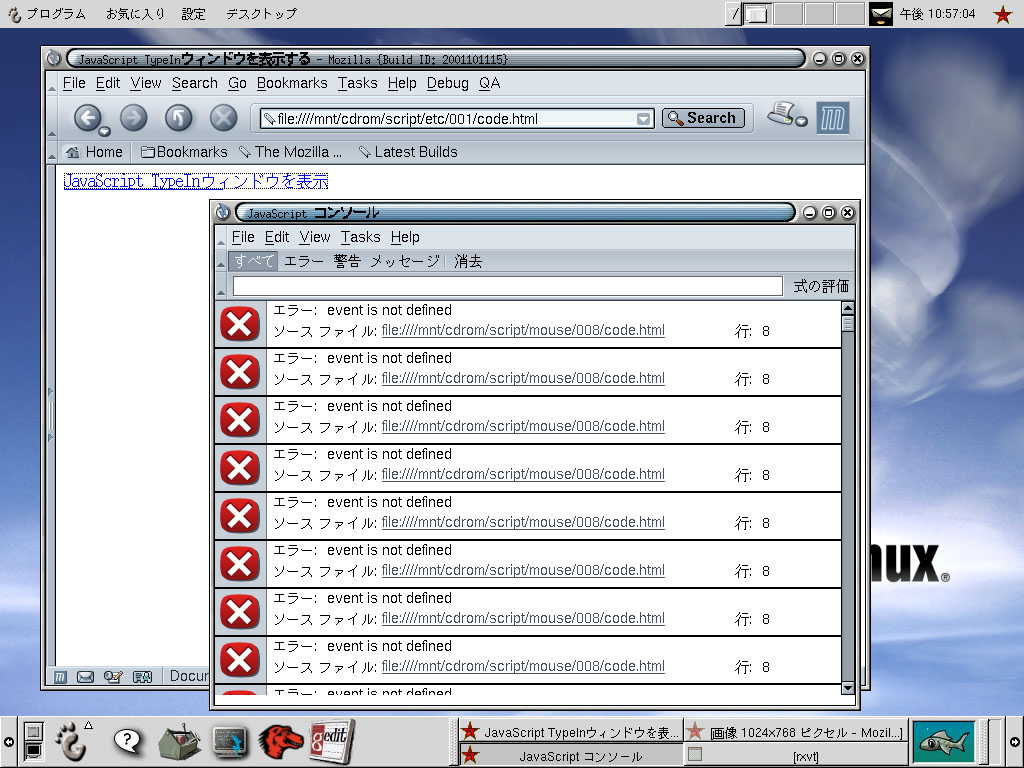Open the Tasks menu in the JavaScript console
This screenshot has height=768, width=1024.
tap(360, 237)
